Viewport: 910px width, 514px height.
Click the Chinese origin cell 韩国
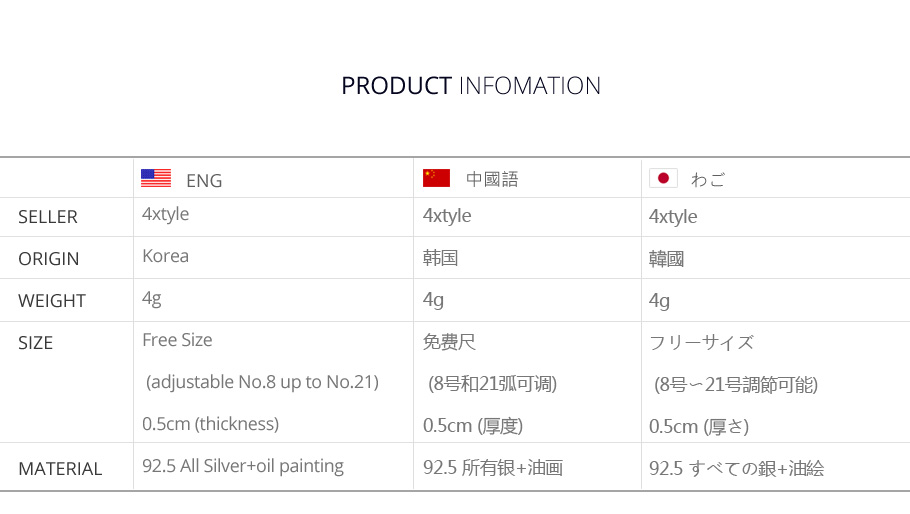click(x=441, y=259)
